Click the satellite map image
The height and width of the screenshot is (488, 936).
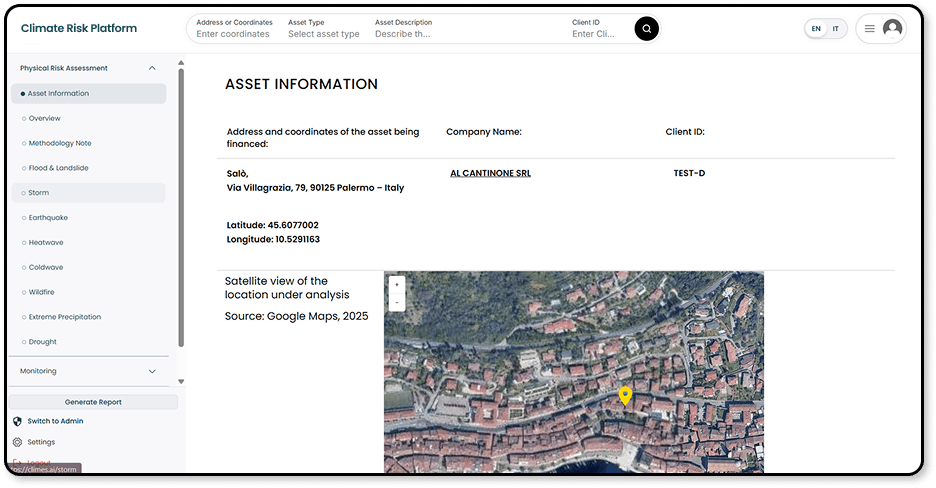point(574,372)
